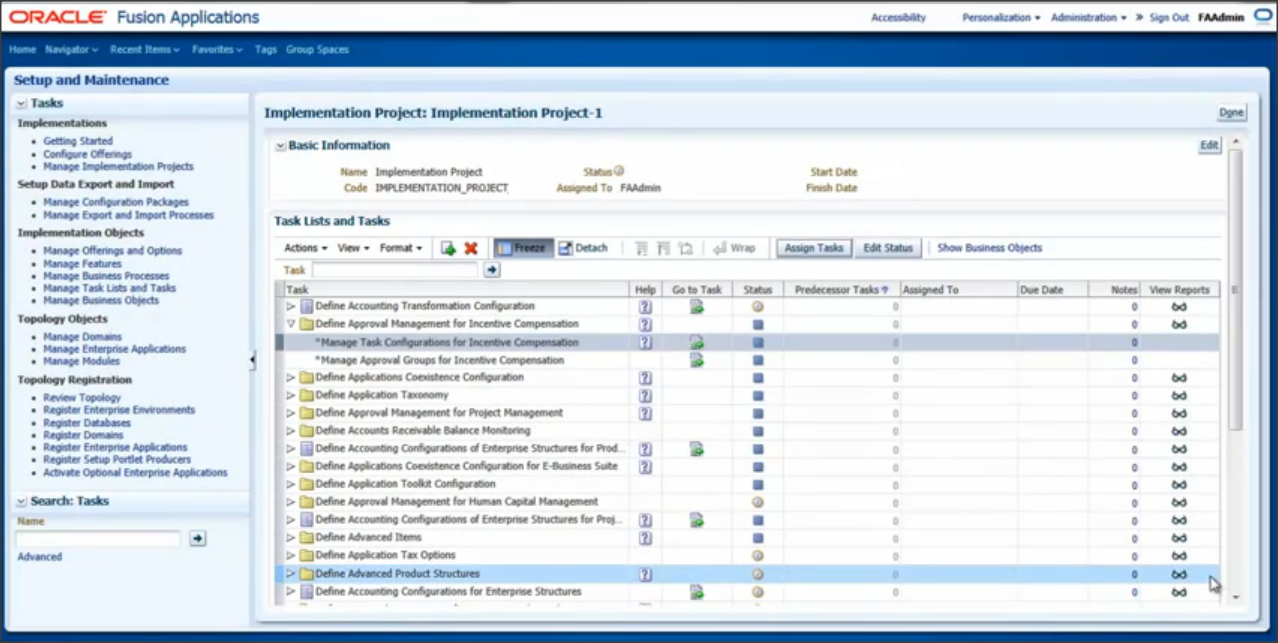Collapse the Tasks panel in sidebar
The height and width of the screenshot is (643, 1278).
21,103
